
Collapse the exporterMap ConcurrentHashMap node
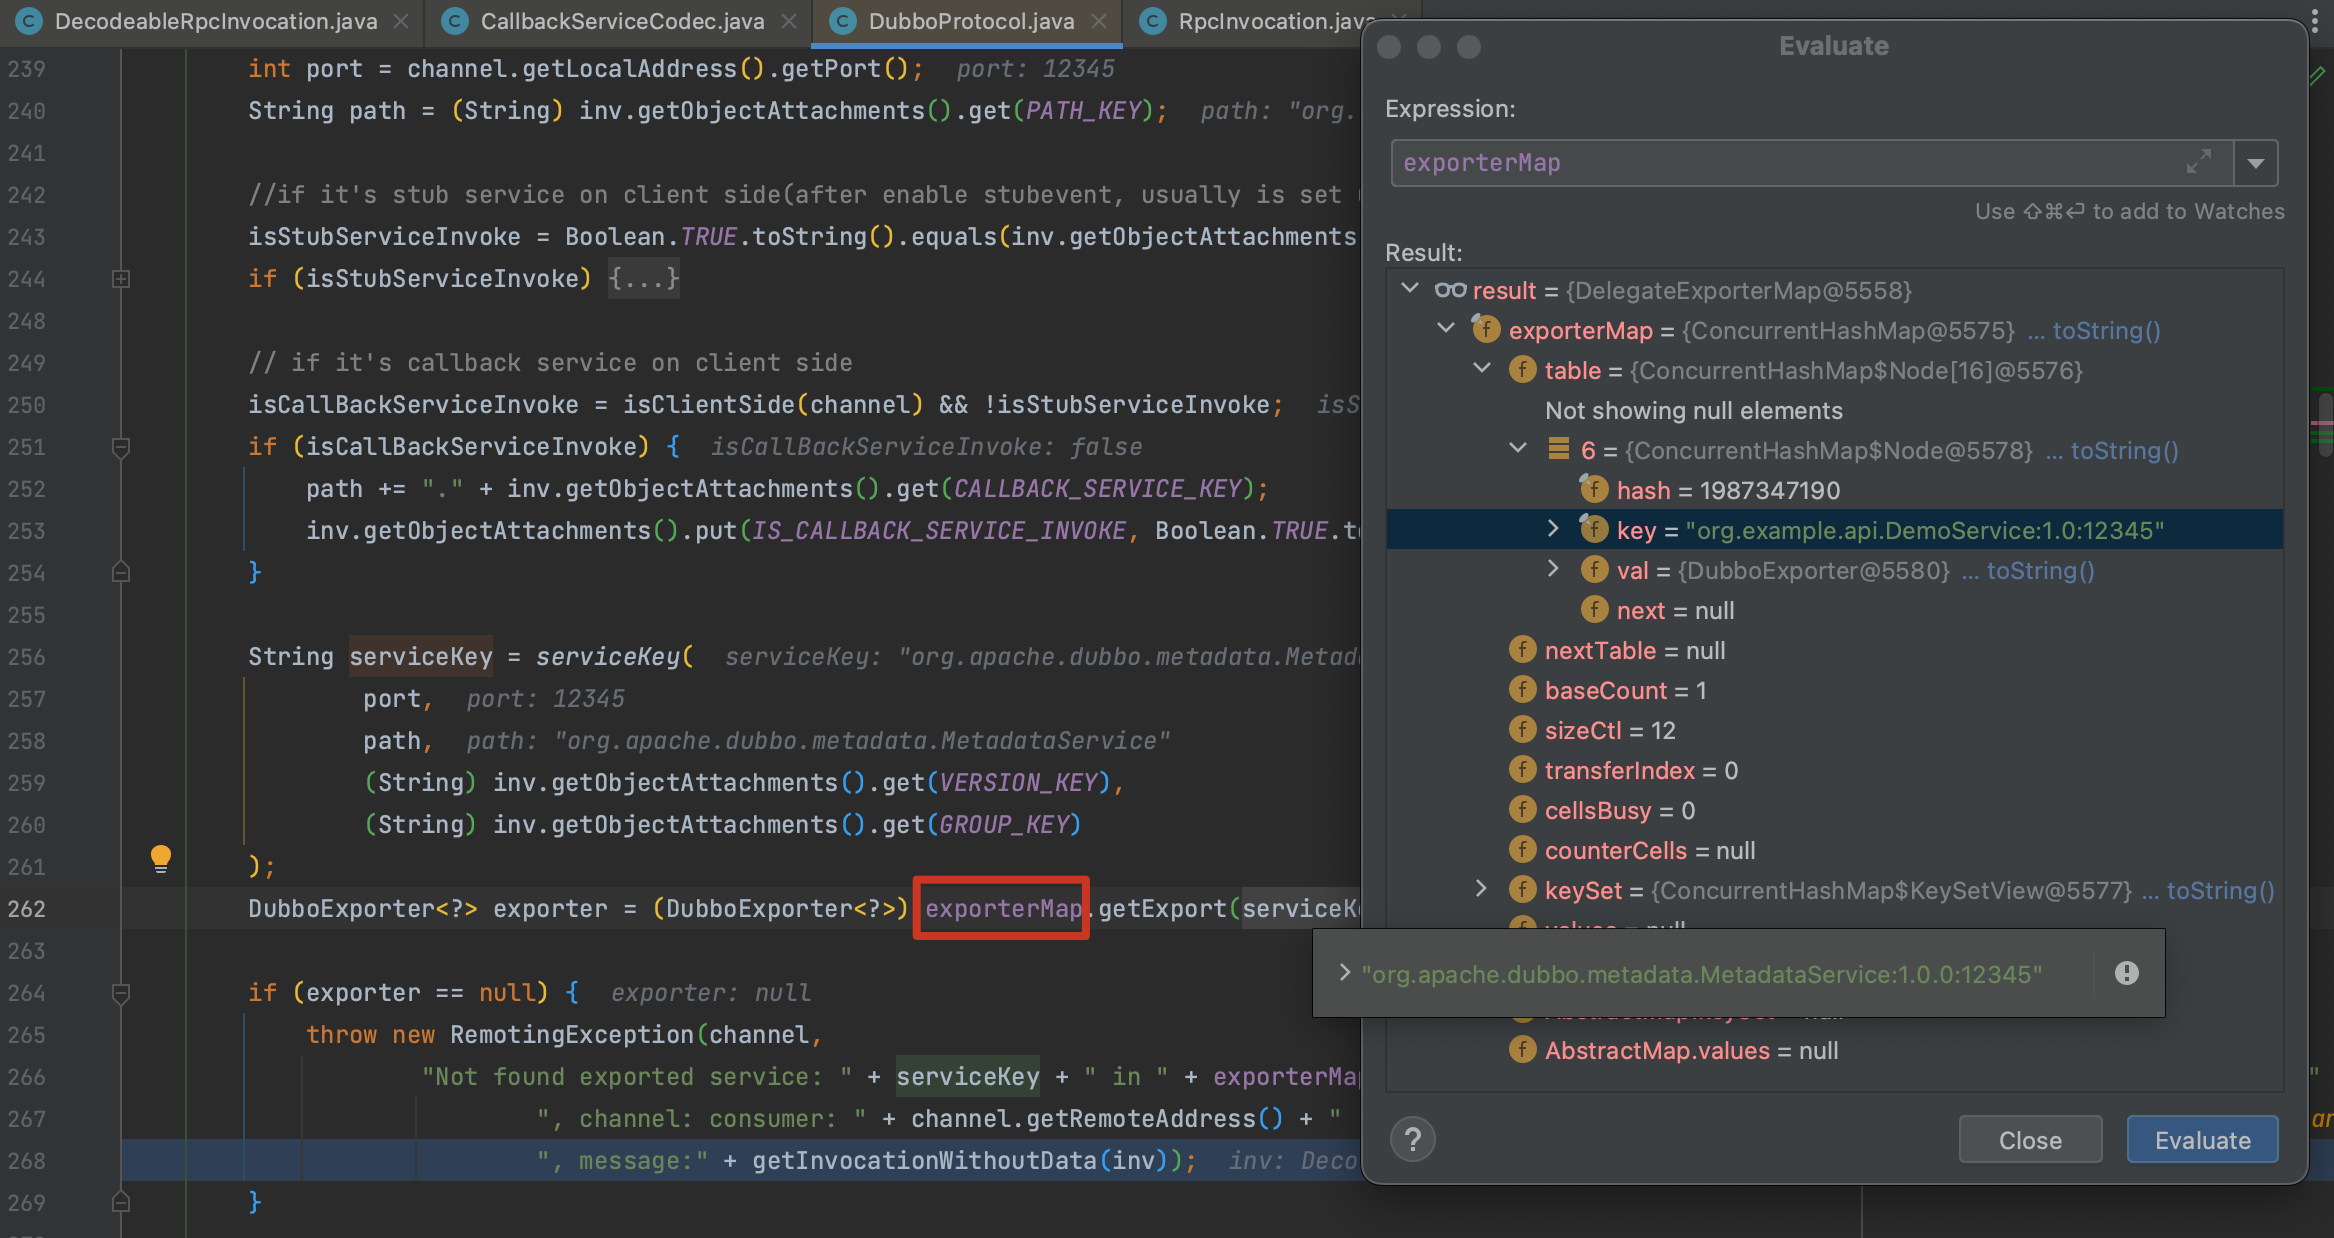pyautogui.click(x=1446, y=329)
